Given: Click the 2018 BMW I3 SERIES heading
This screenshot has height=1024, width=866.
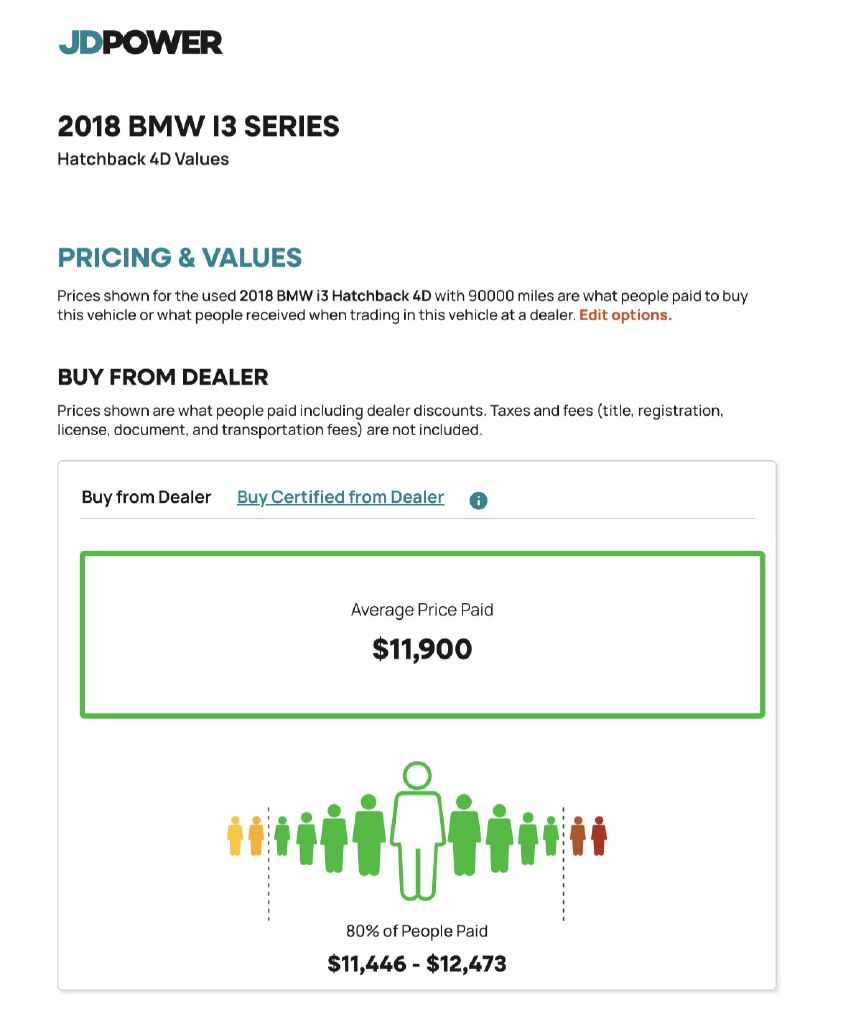Looking at the screenshot, I should (x=199, y=126).
